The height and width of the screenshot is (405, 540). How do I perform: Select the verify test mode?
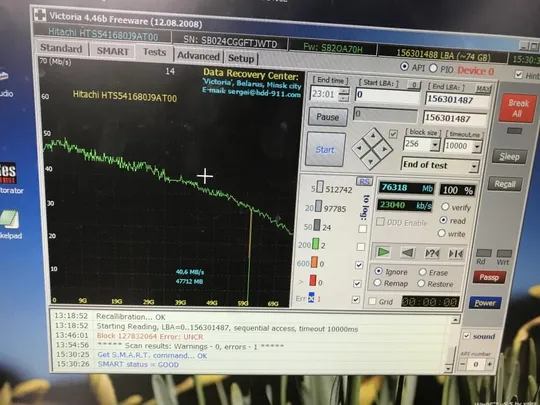point(445,207)
